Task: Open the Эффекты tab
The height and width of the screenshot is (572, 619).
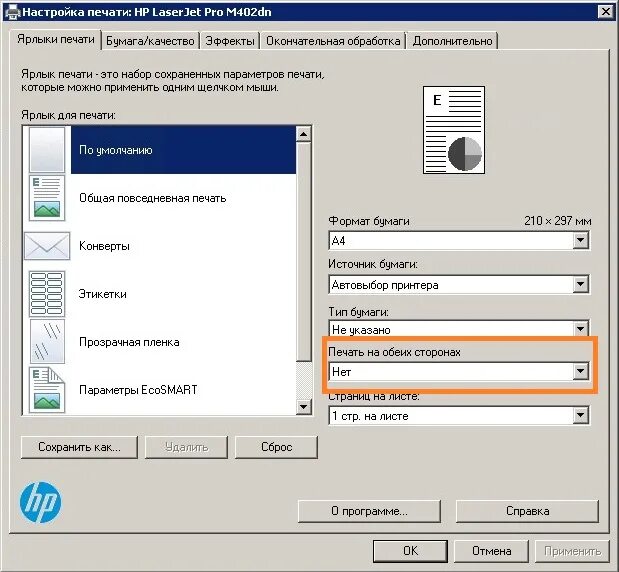Action: 230,41
